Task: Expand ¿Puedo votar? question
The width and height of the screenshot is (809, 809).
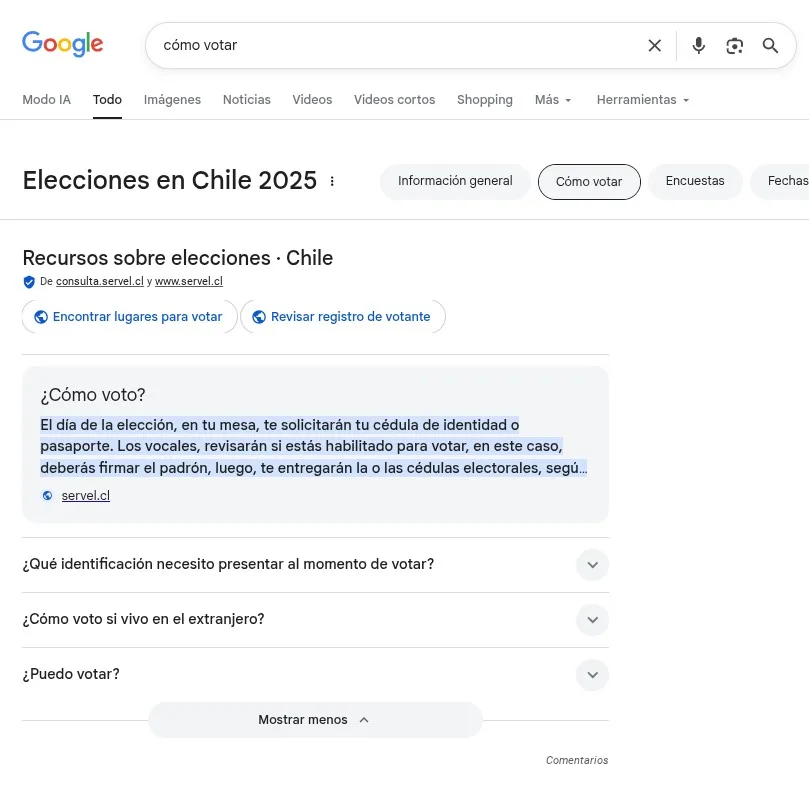Action: 592,675
